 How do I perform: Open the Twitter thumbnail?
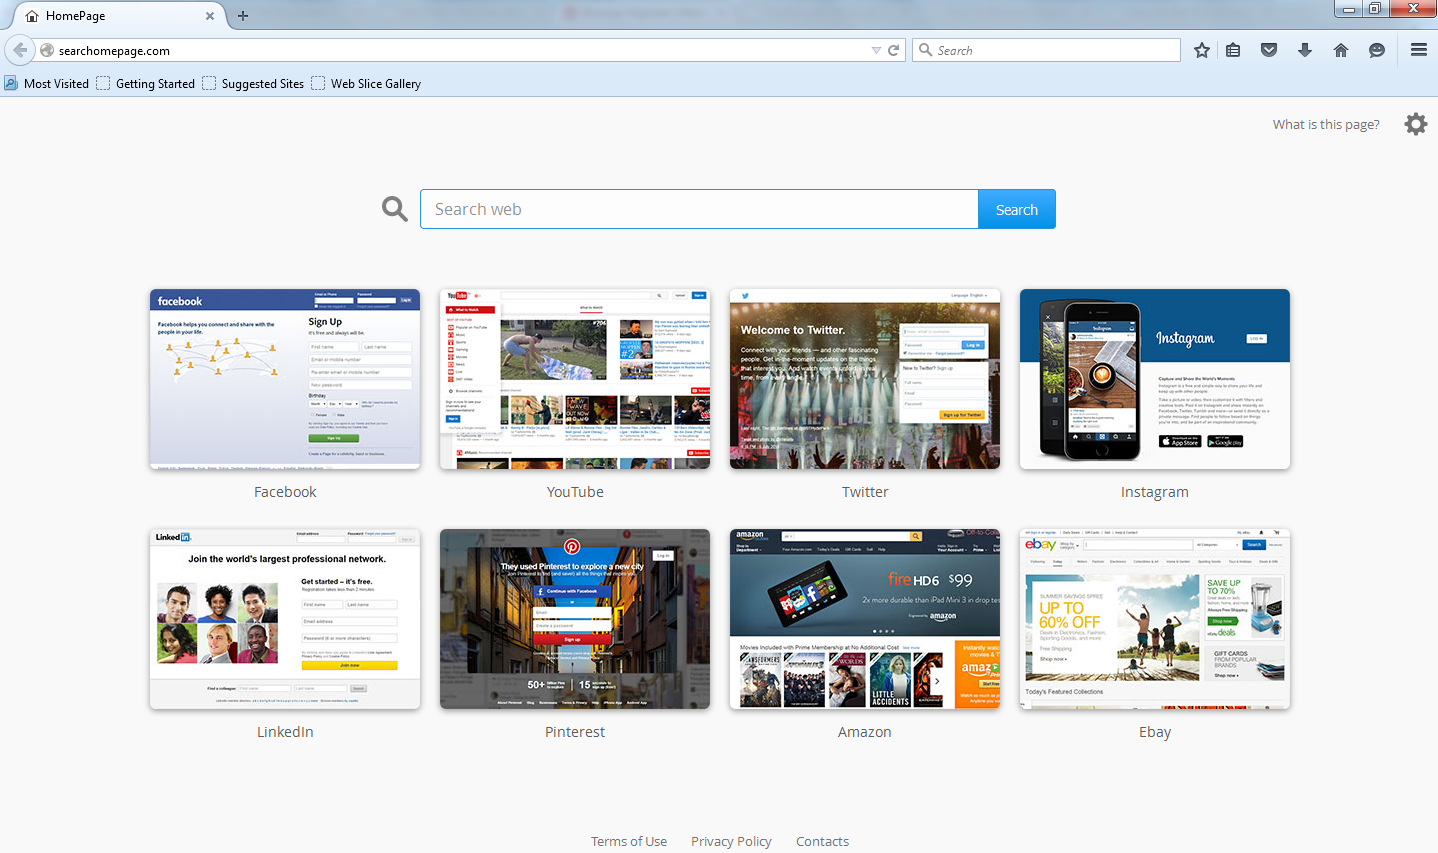pyautogui.click(x=865, y=379)
